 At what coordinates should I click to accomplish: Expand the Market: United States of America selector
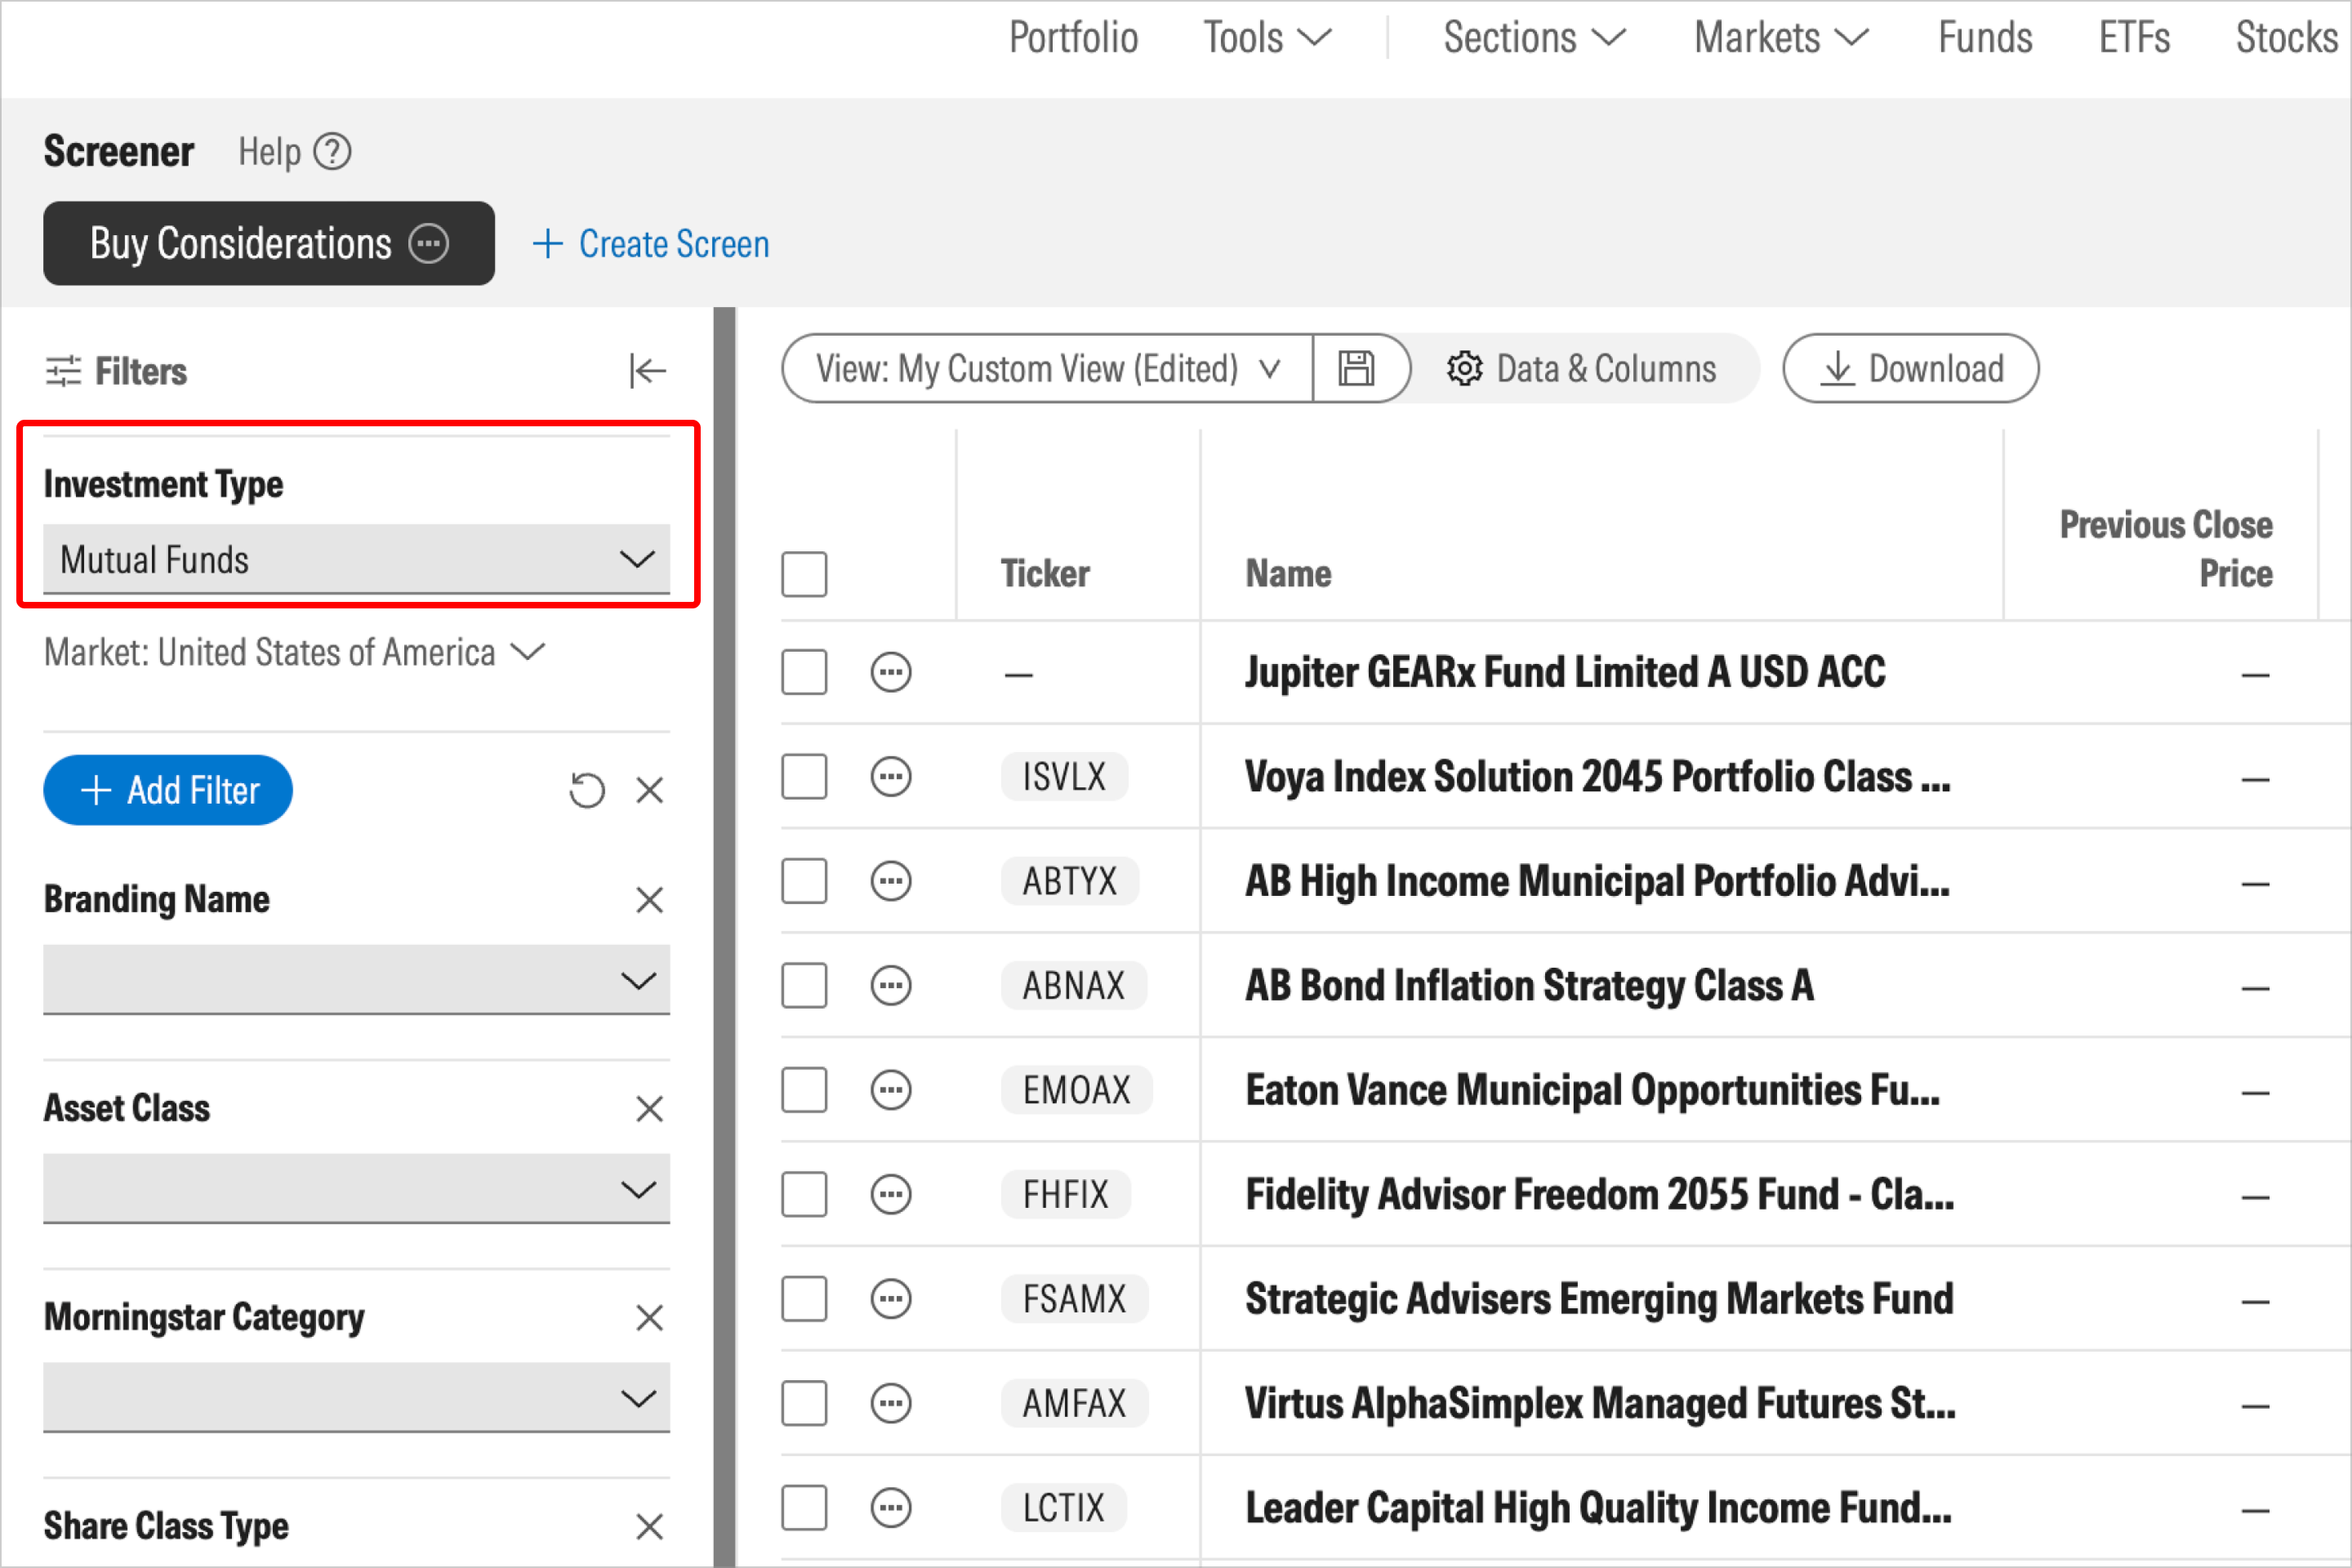click(294, 653)
